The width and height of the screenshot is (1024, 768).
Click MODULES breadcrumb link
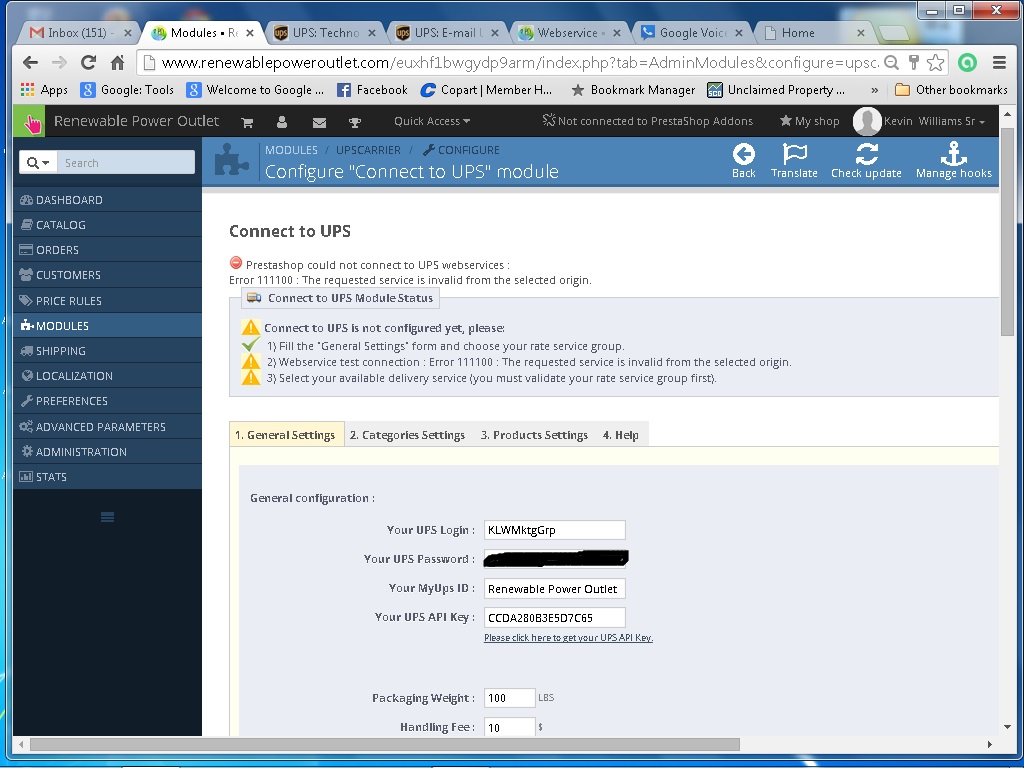pyautogui.click(x=291, y=150)
